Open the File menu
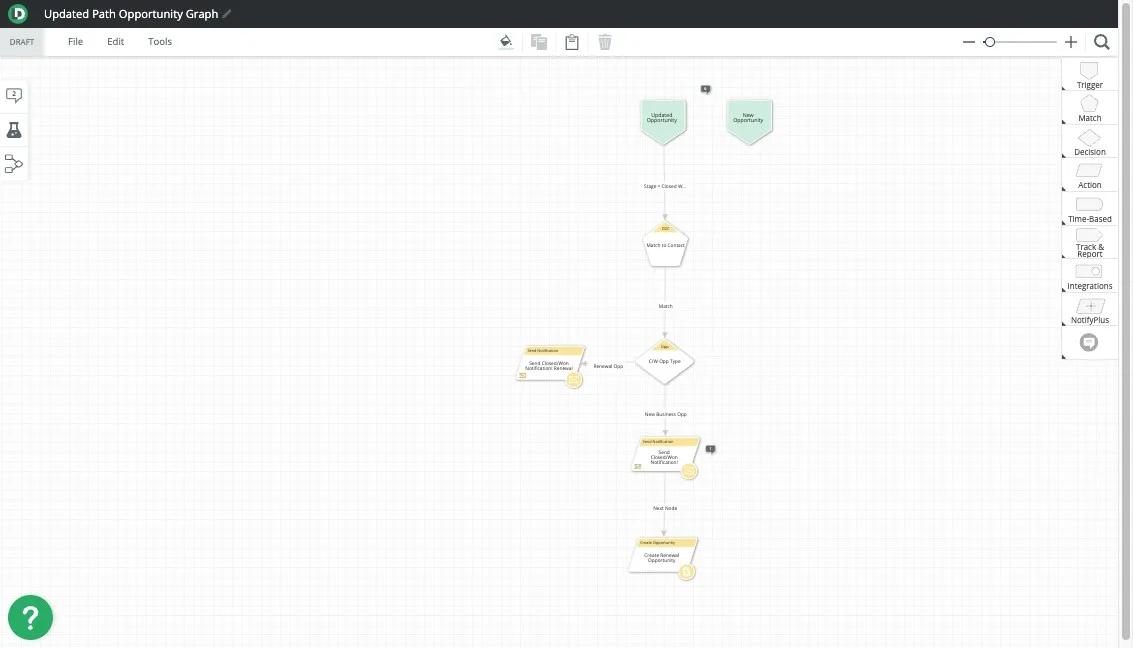Image resolution: width=1133 pixels, height=648 pixels. (x=75, y=42)
